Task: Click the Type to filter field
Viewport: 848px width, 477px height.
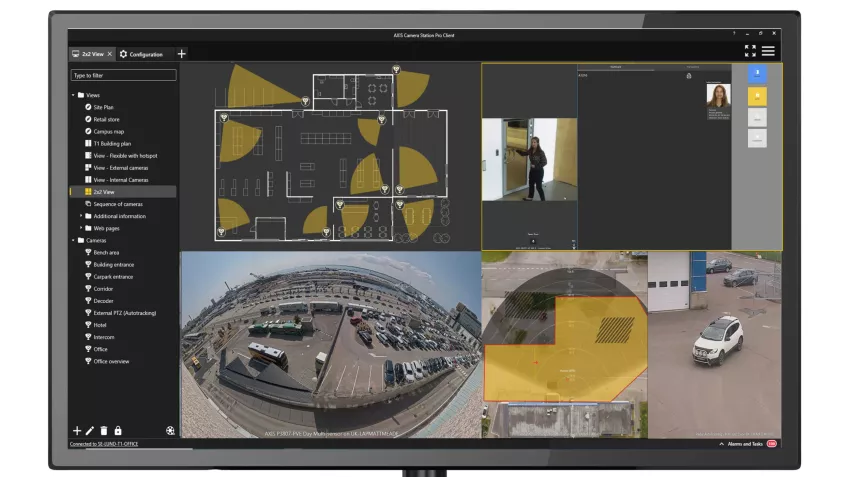Action: click(123, 75)
